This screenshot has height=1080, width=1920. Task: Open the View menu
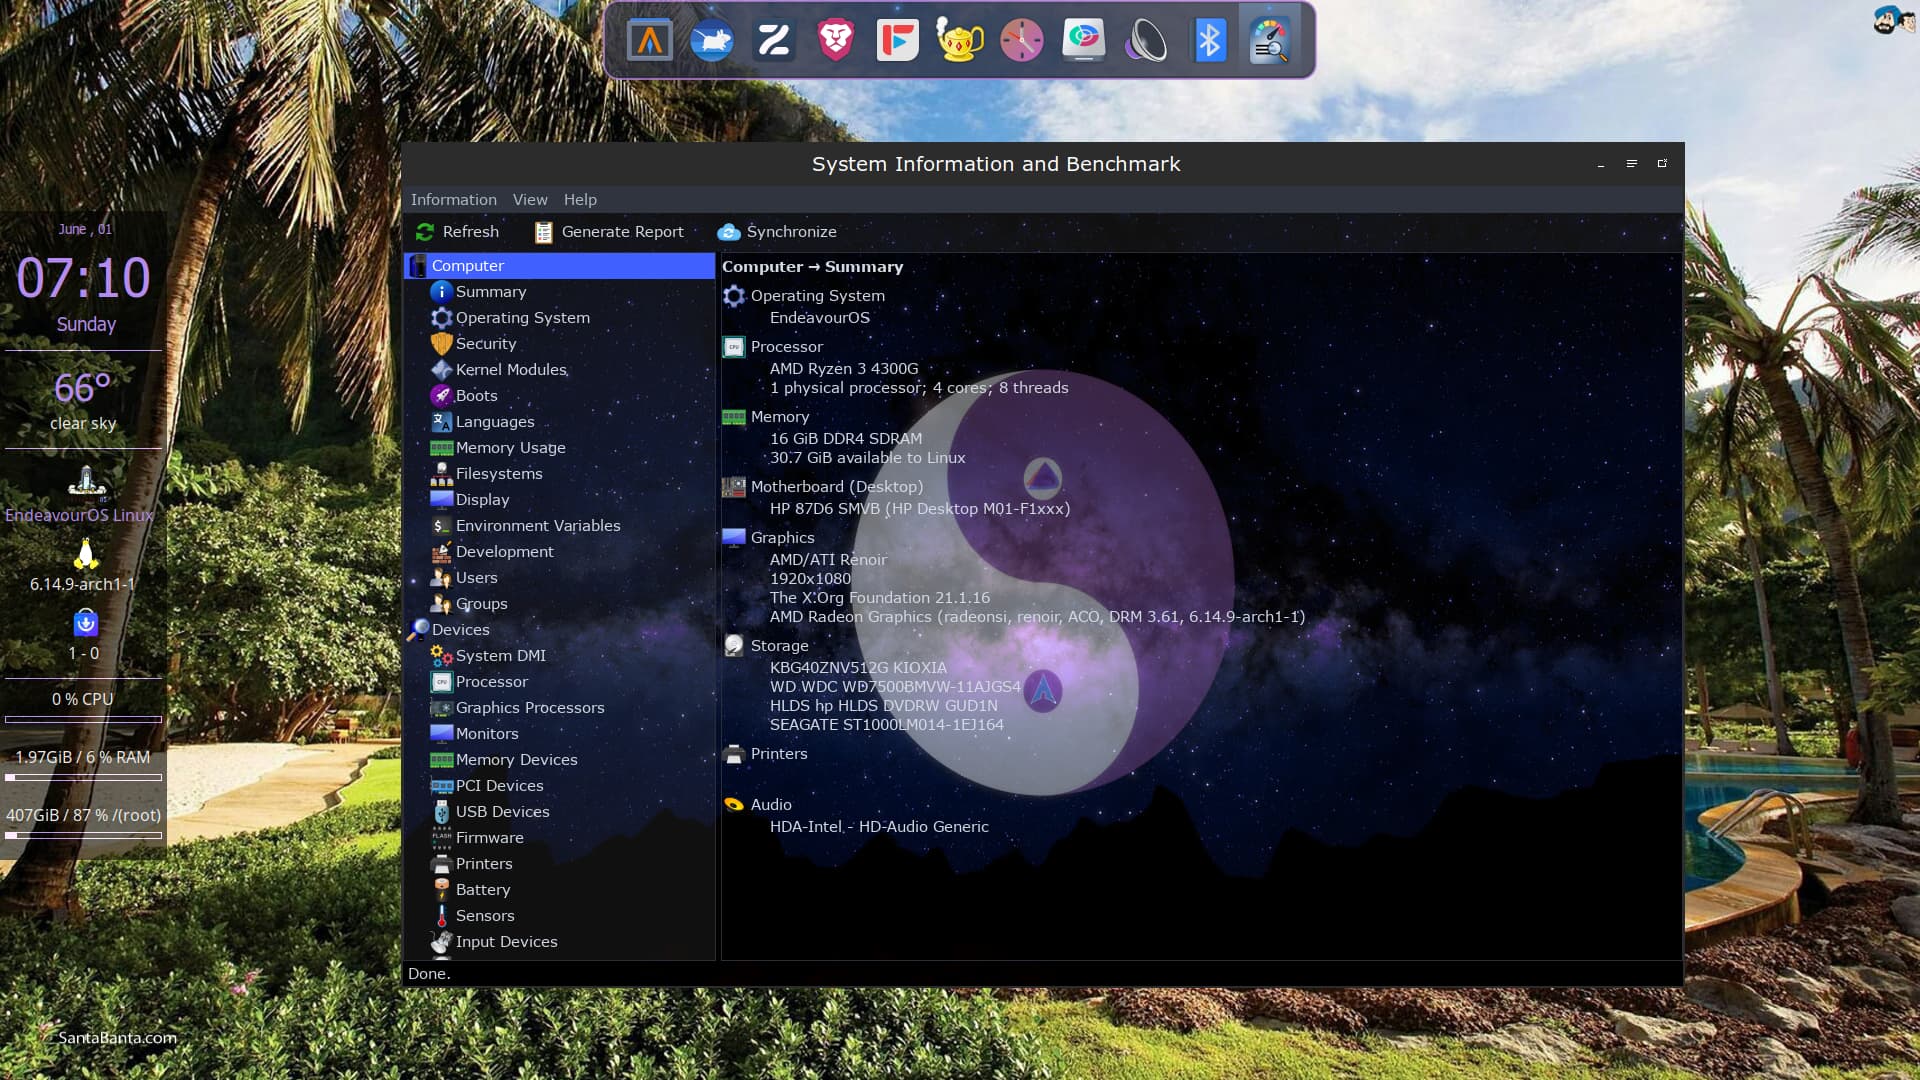[530, 199]
